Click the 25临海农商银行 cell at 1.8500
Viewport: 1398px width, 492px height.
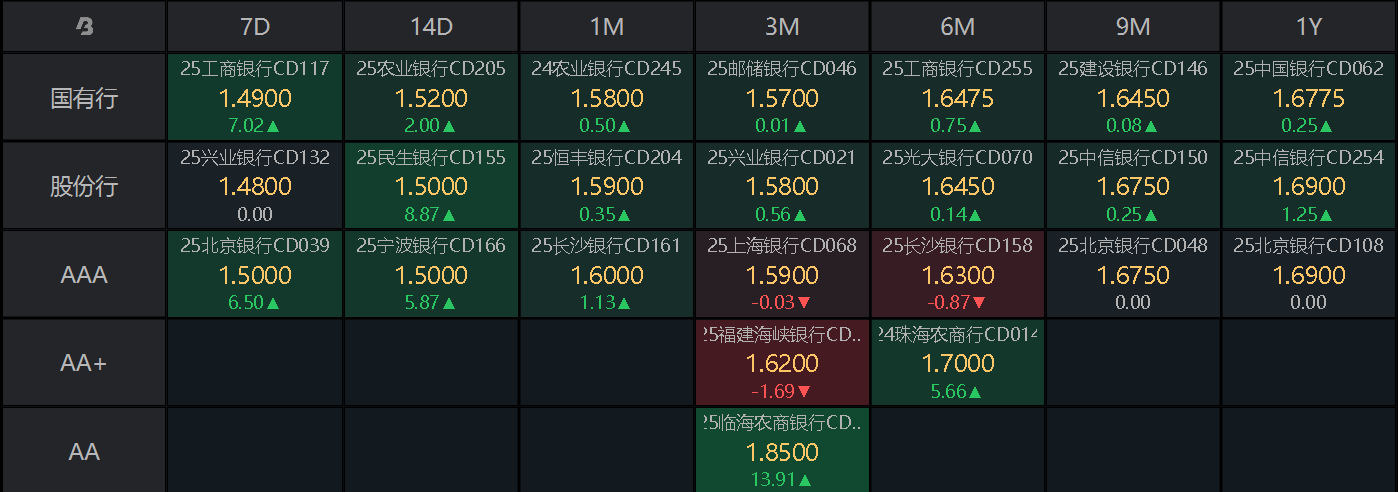pos(782,451)
